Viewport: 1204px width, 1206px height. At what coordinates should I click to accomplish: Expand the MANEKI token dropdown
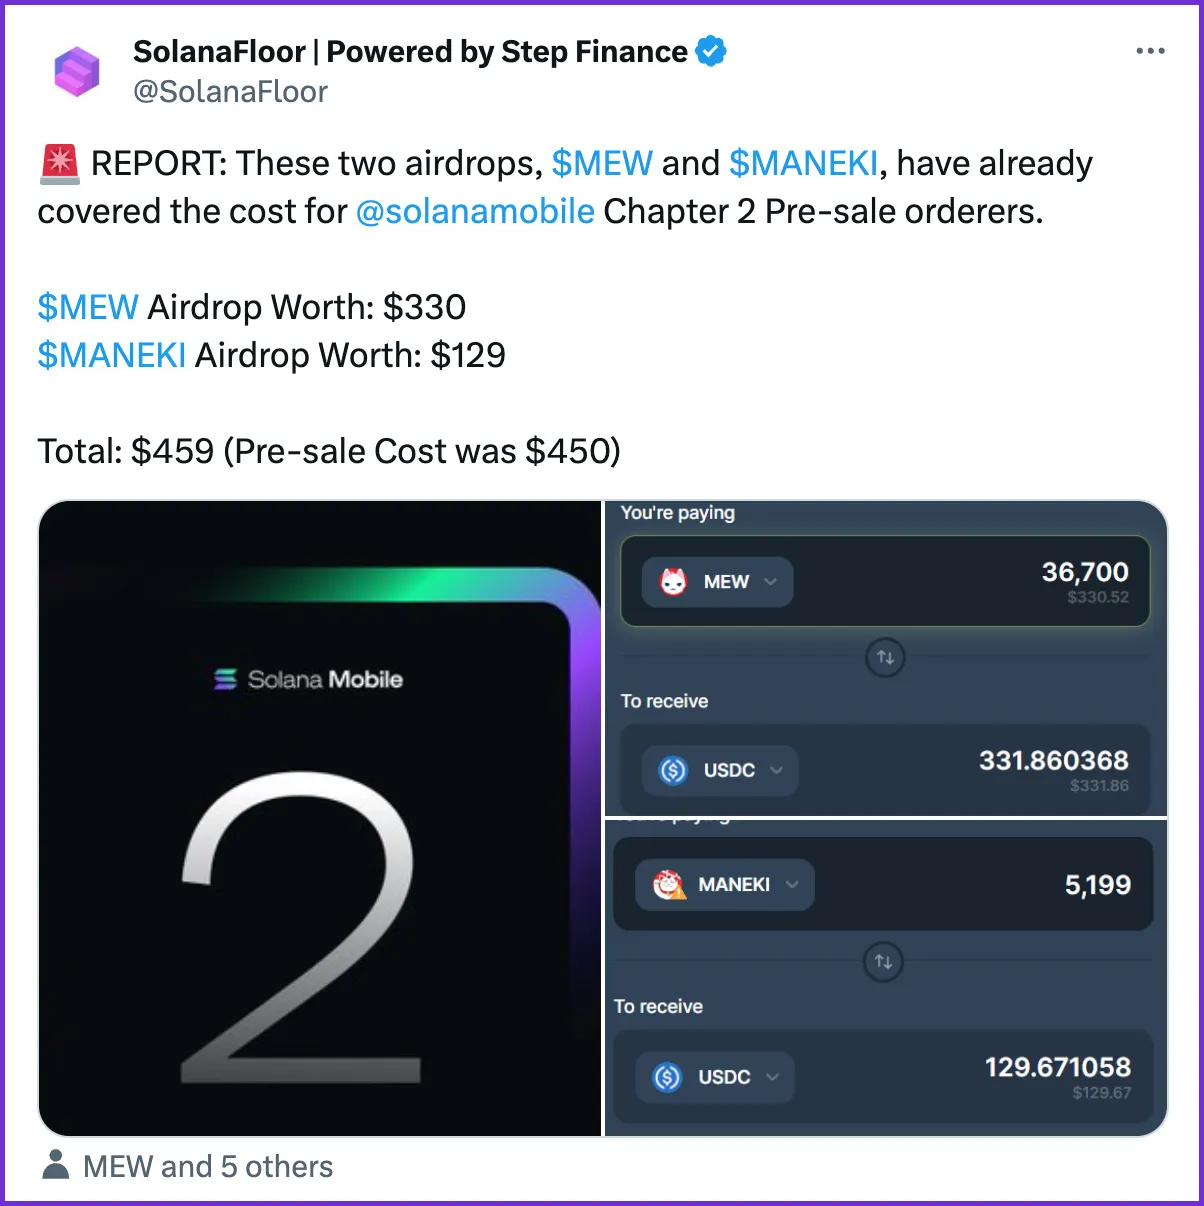[725, 885]
